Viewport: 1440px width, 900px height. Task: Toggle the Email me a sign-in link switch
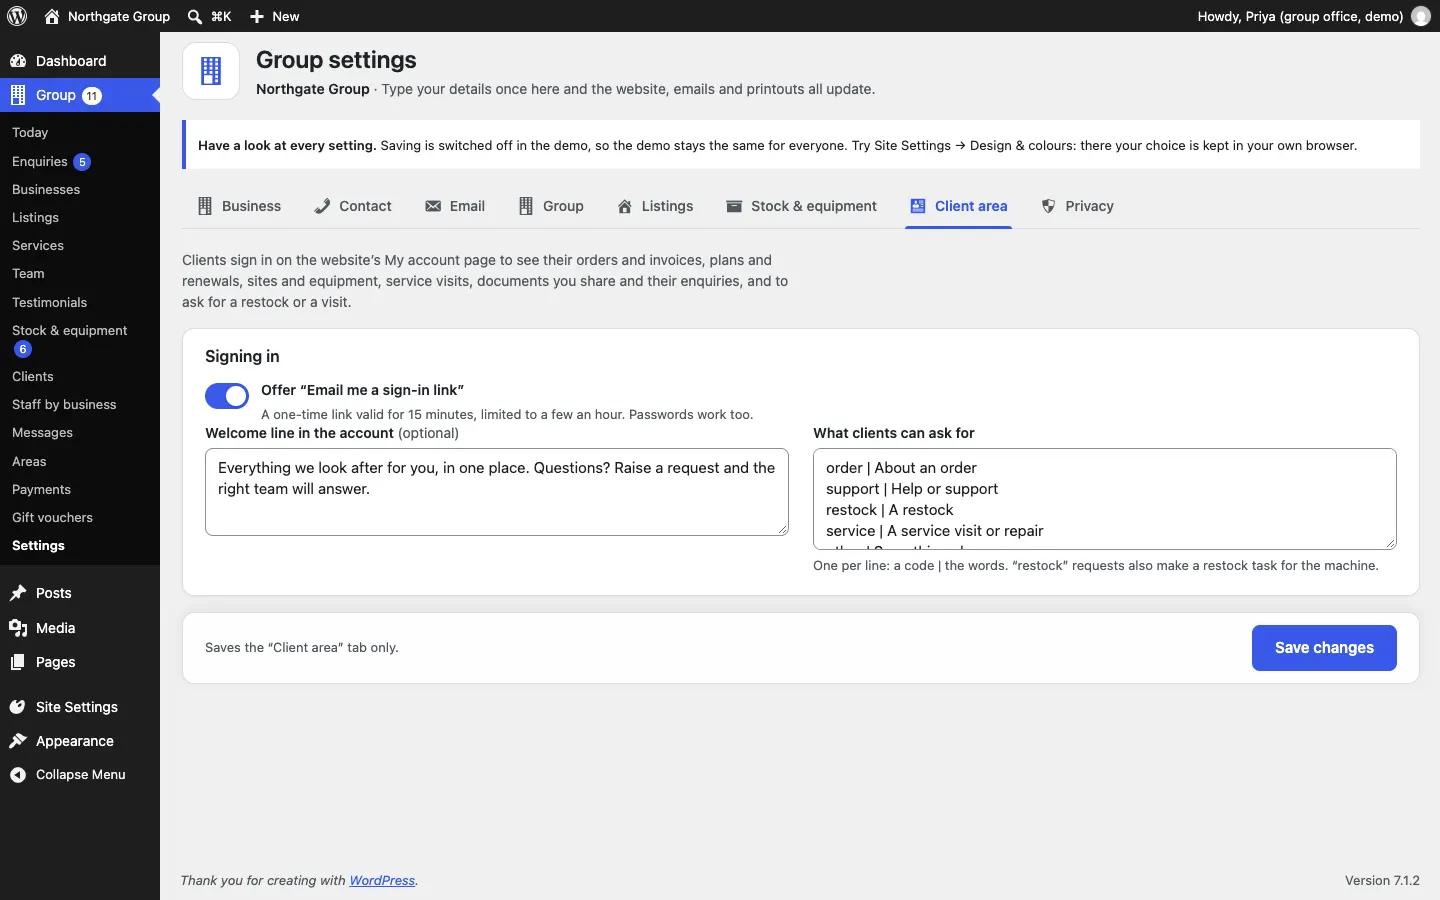click(x=227, y=396)
